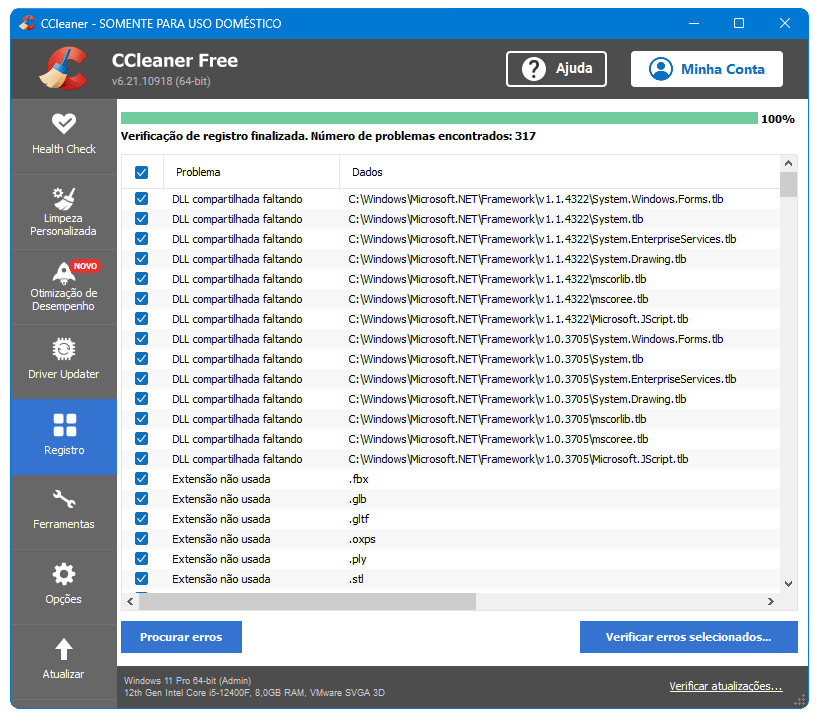Select the v1.0.3705 mscorlib.tlb path
Screen dimensions: 820x724
tap(497, 419)
